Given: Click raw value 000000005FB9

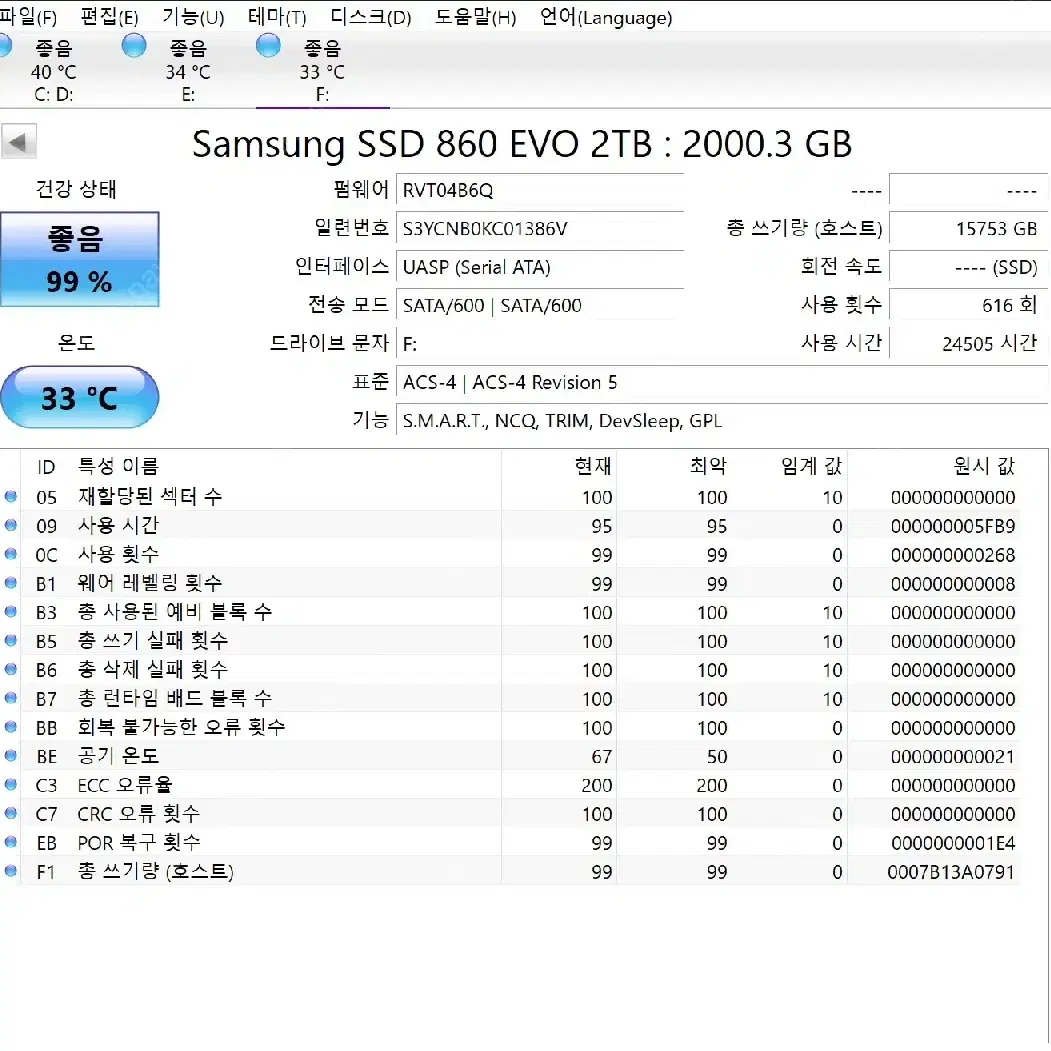Looking at the screenshot, I should [x=952, y=526].
